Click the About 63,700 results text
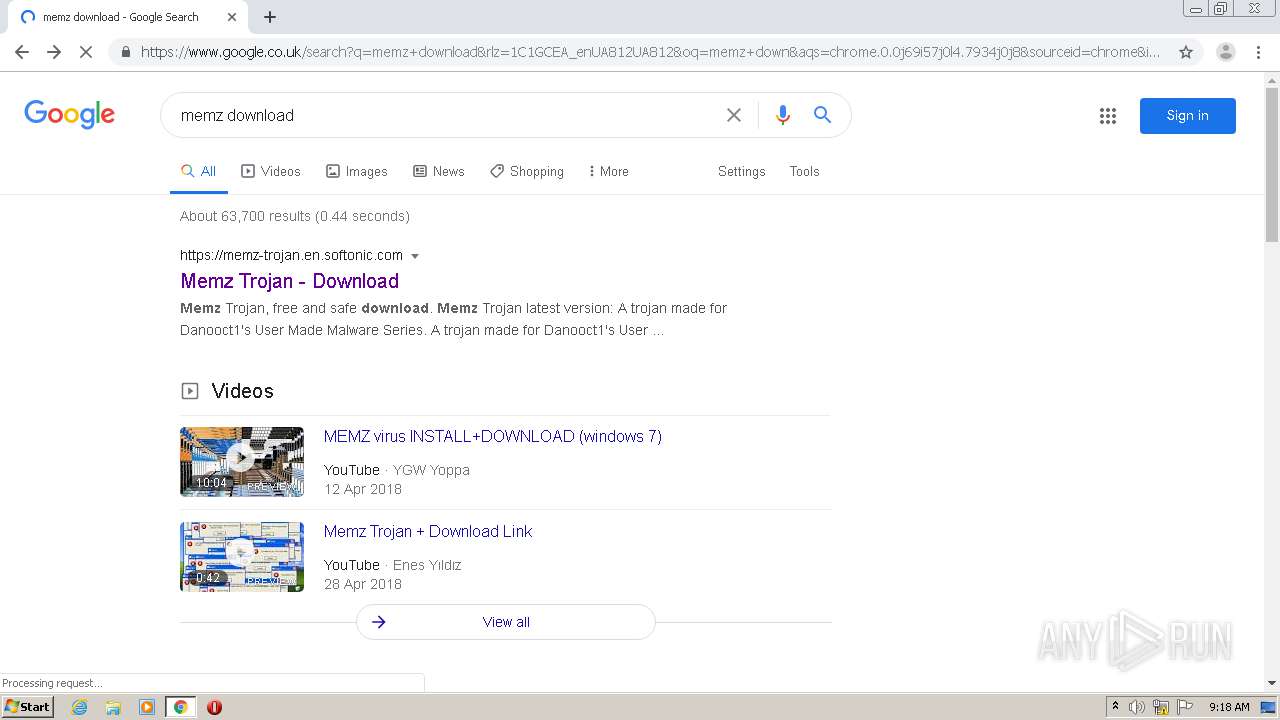This screenshot has height=720, width=1280. point(295,216)
